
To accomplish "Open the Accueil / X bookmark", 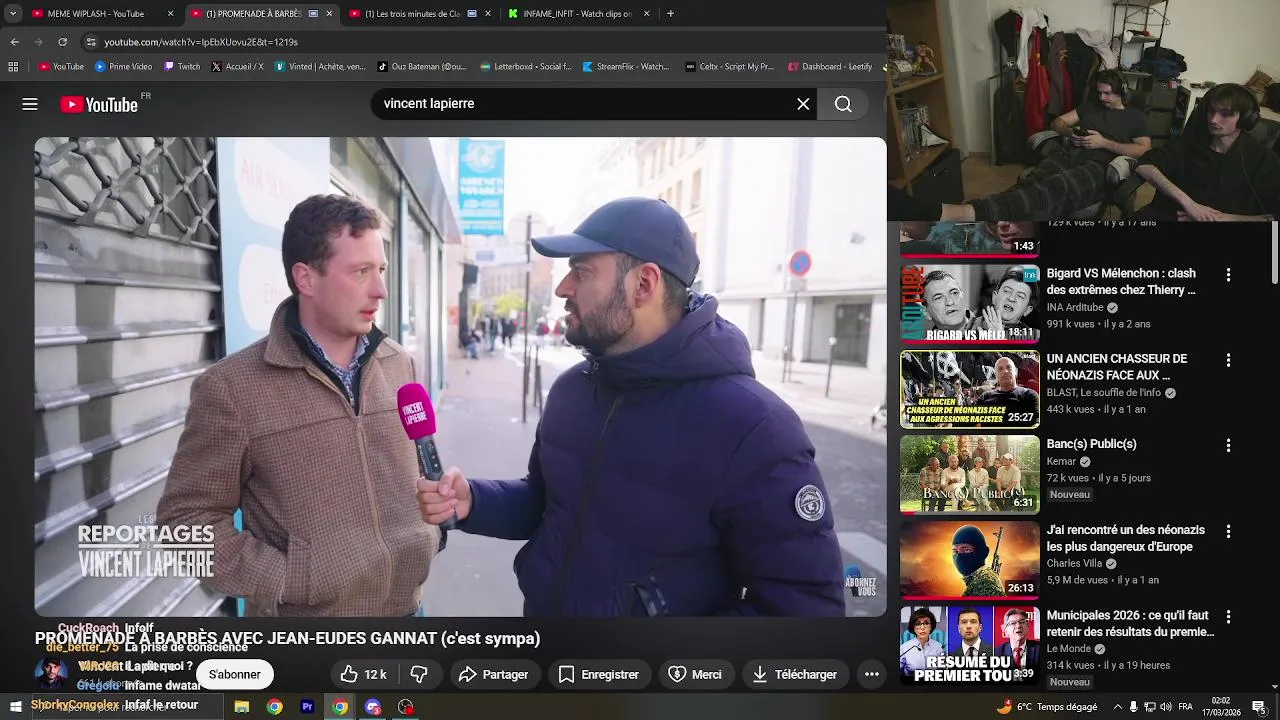I will tap(237, 67).
